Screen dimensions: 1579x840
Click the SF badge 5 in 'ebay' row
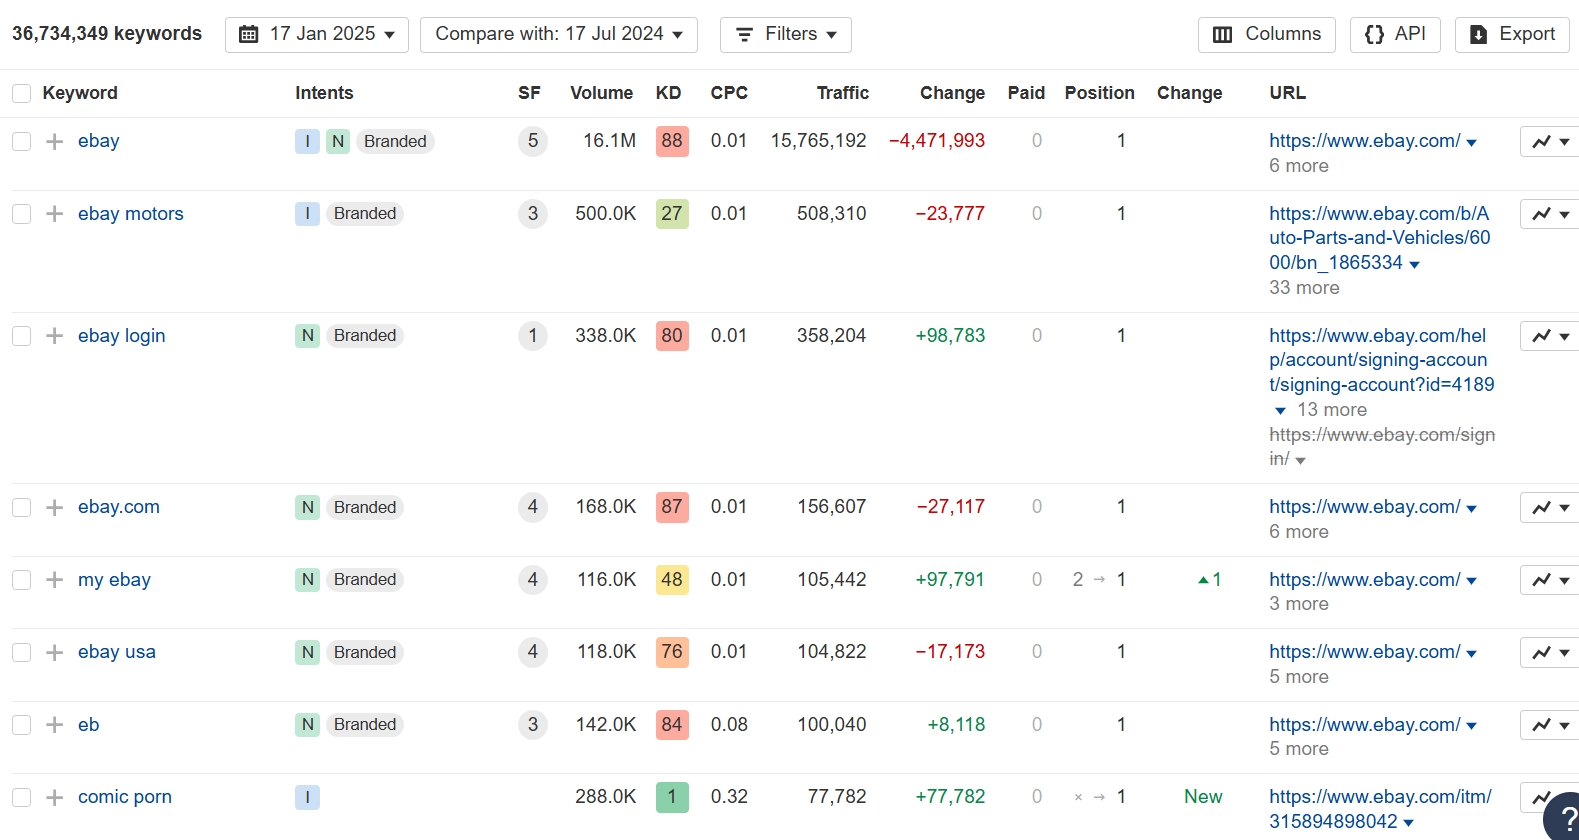[533, 141]
